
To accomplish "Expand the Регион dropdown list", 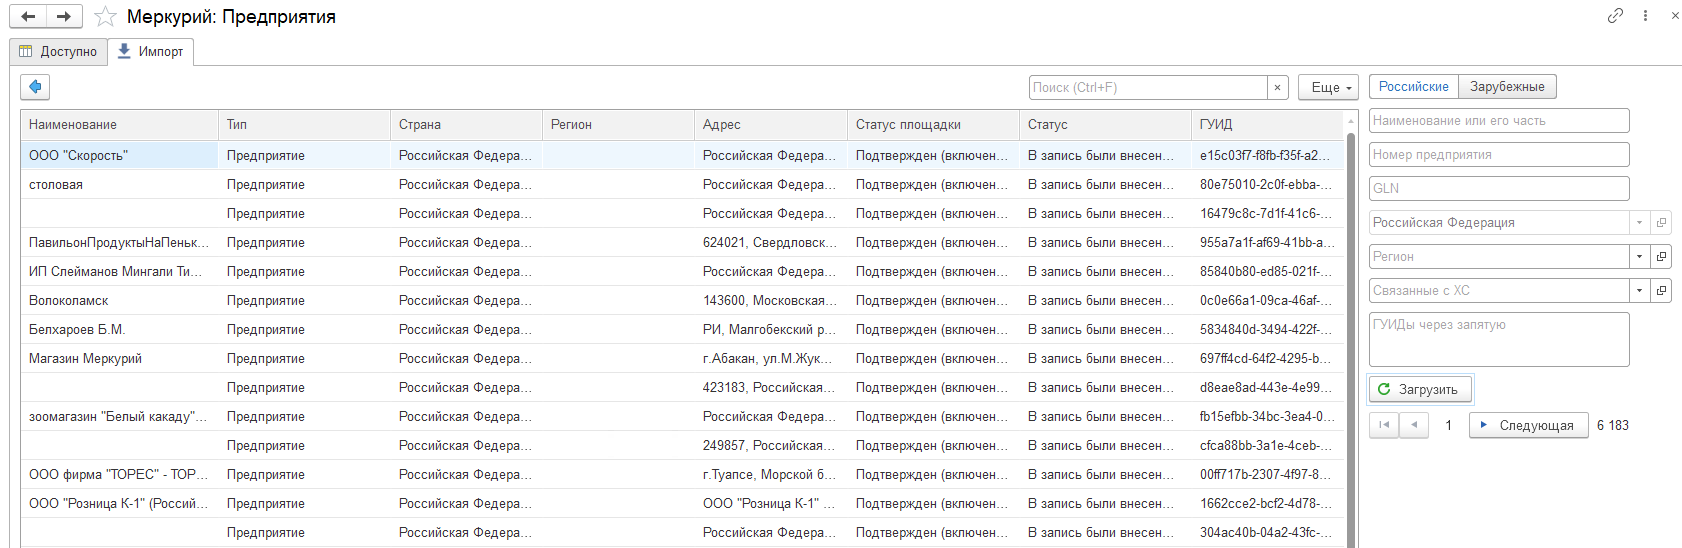I will point(1639,257).
